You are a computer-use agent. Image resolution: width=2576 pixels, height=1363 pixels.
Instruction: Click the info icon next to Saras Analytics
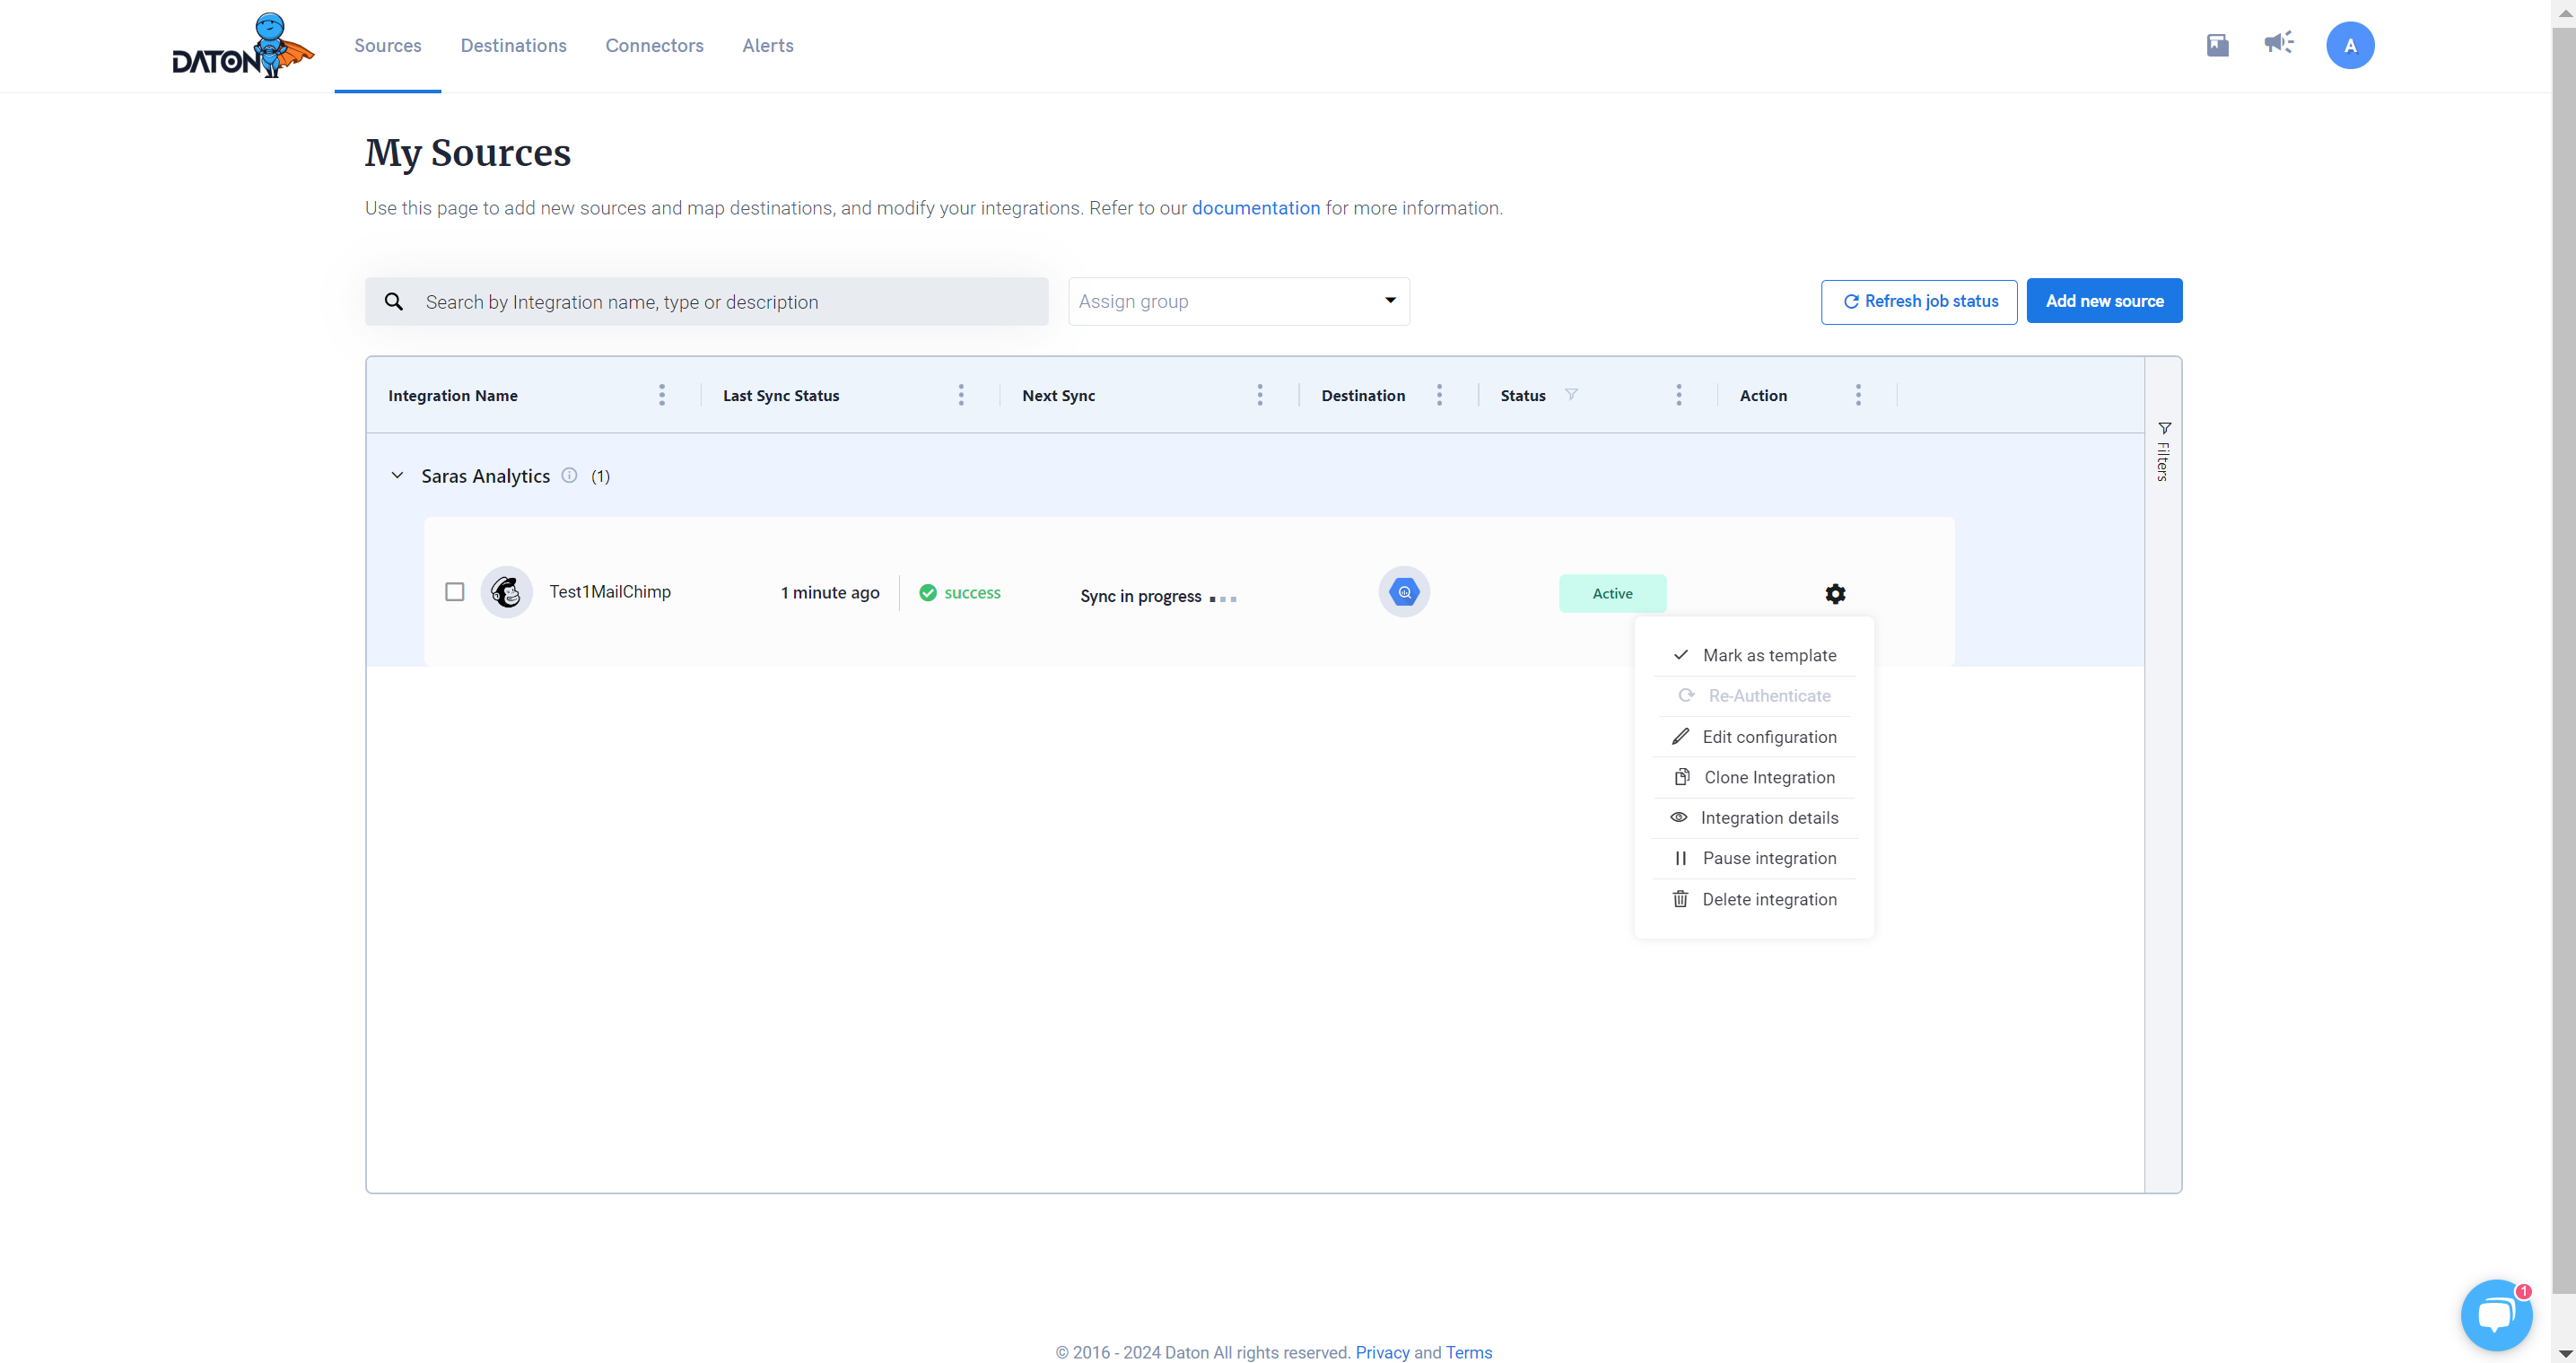click(x=569, y=476)
